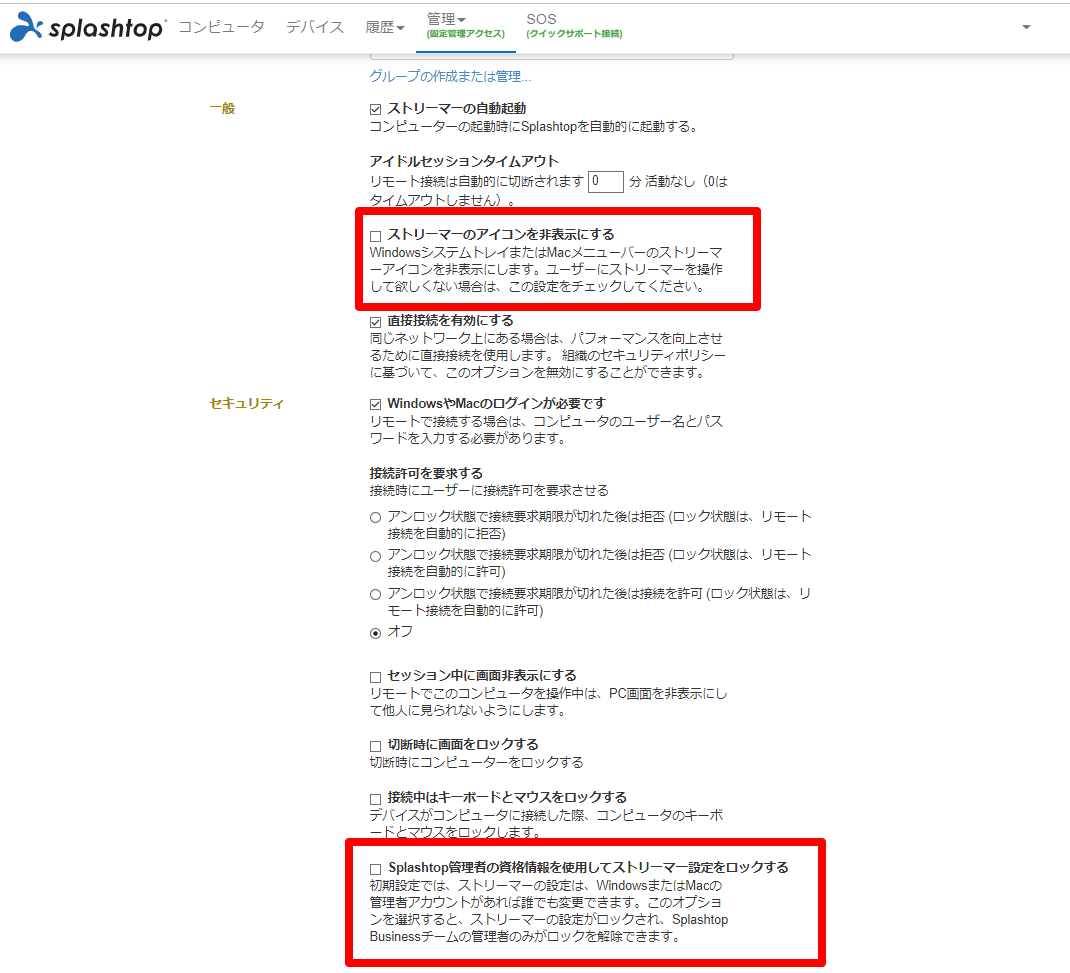1070x973 pixels.
Task: Click the text コンピューターの起動時にSplashtopを自動的に起動する。
Action: coord(535,126)
